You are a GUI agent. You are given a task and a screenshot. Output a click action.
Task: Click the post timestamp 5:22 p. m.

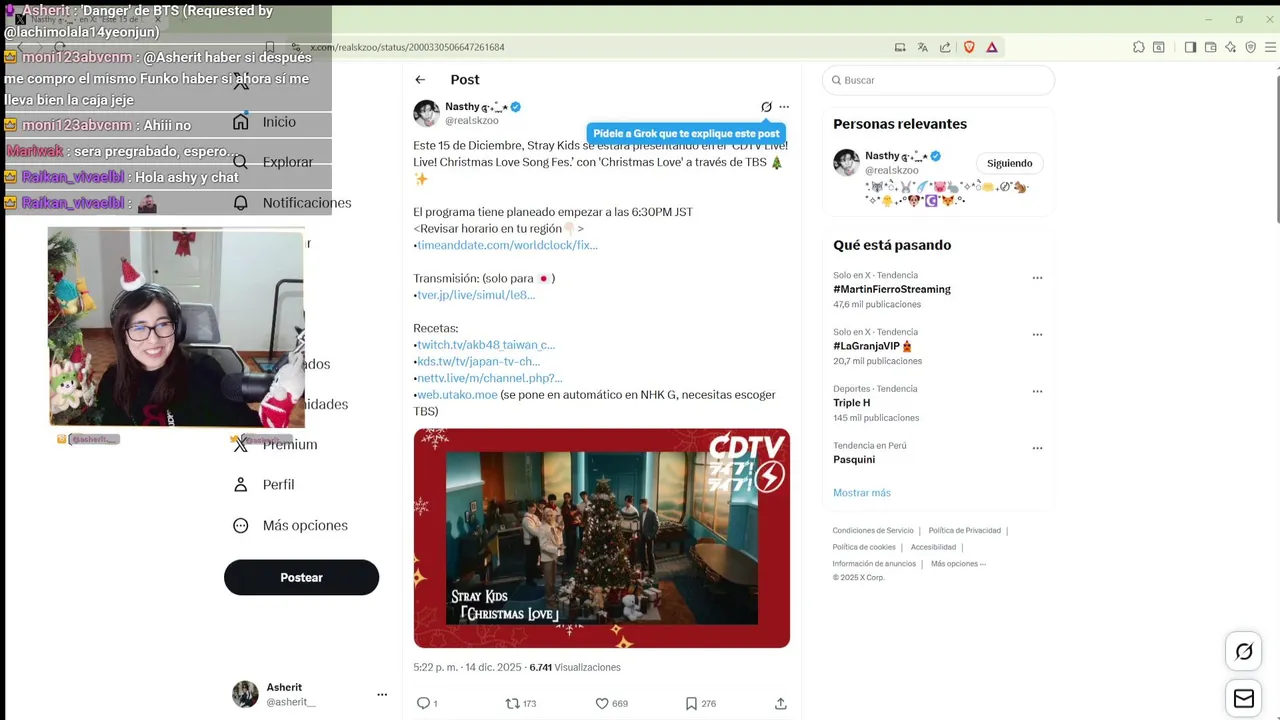click(x=467, y=668)
